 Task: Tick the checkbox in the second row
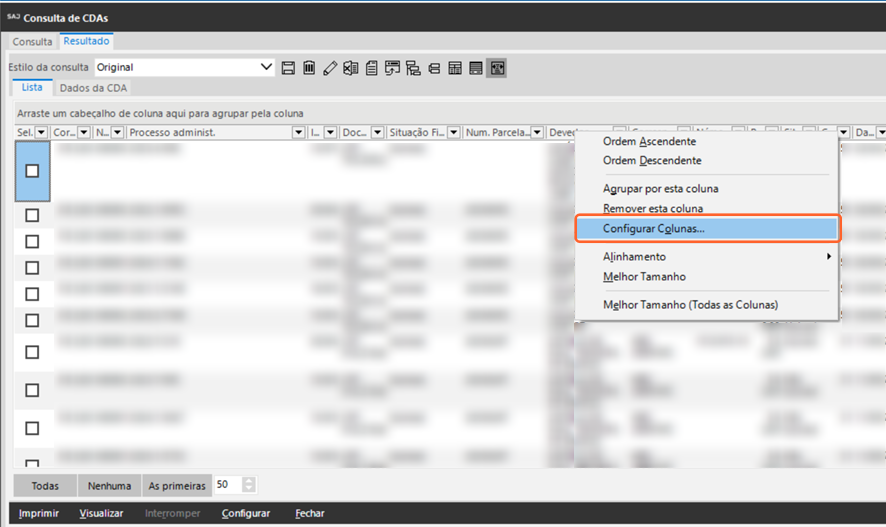point(32,215)
